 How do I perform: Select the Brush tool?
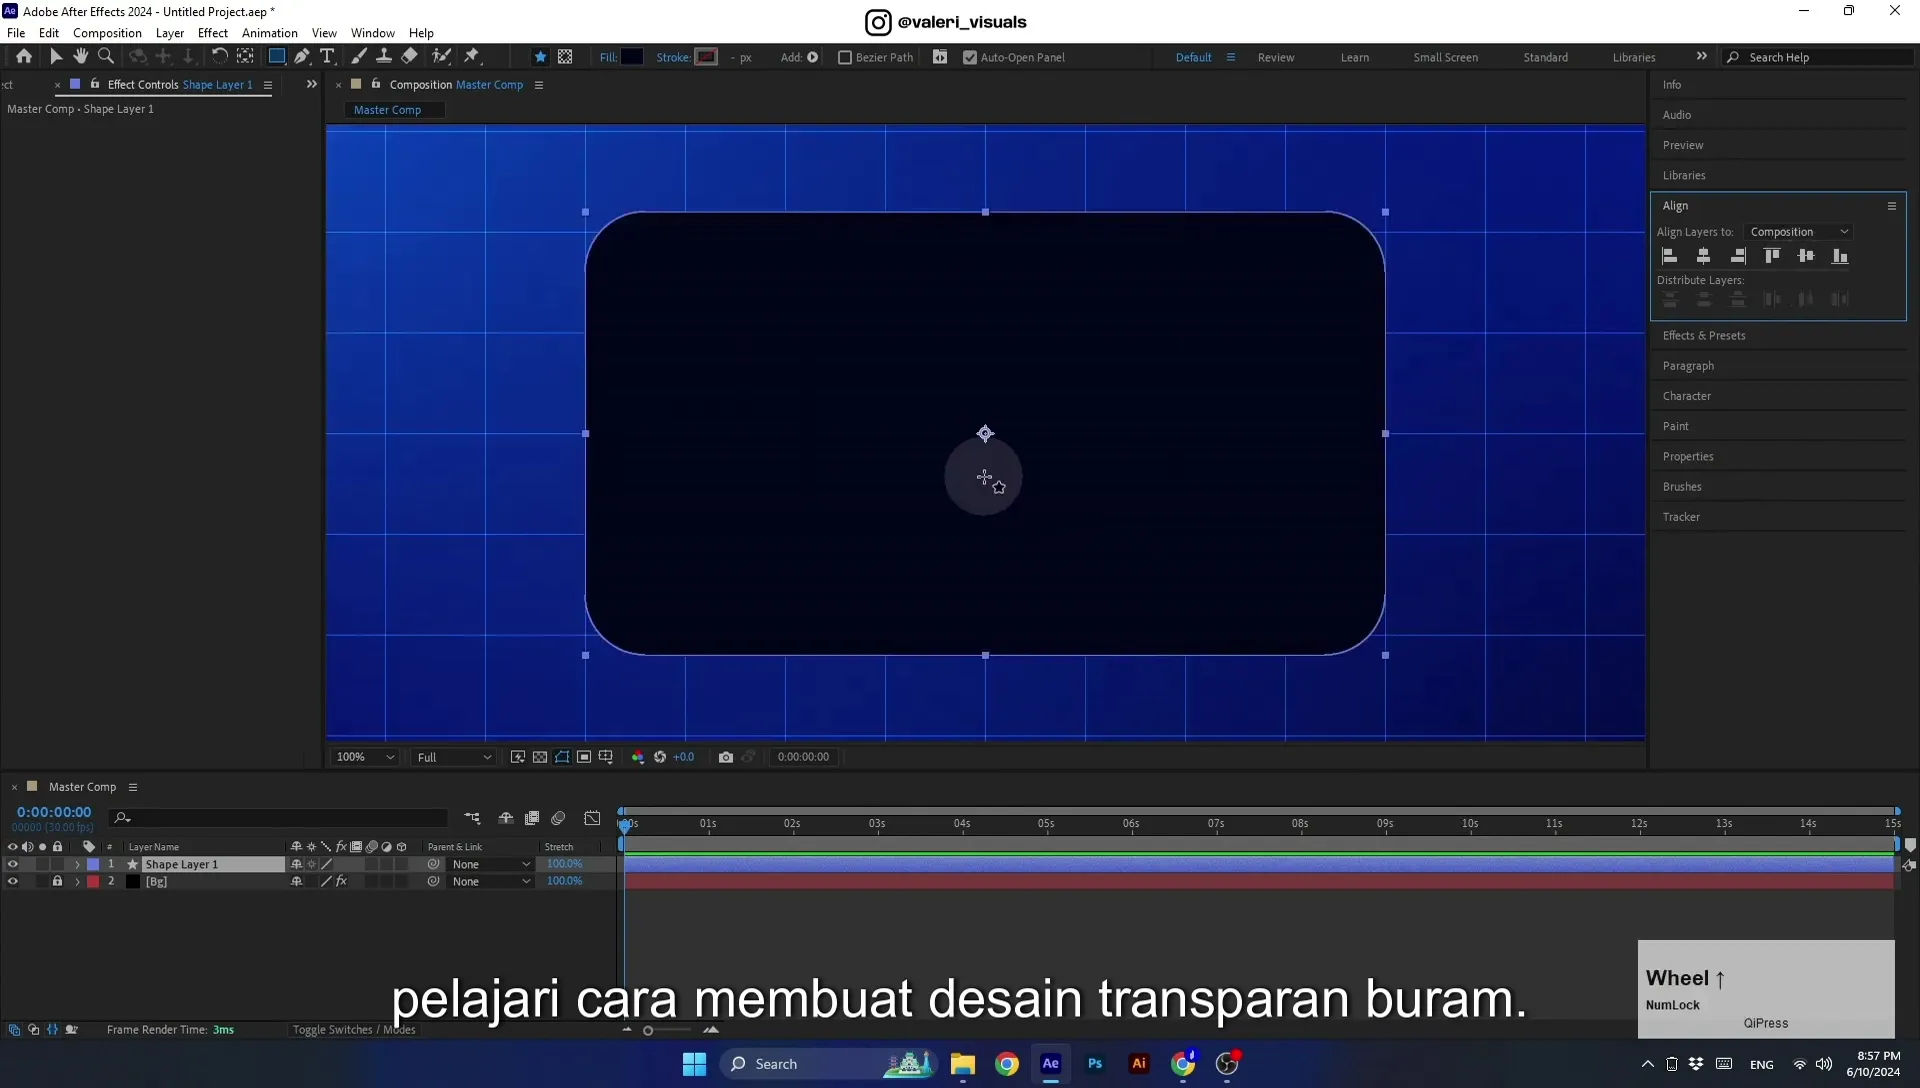tap(358, 57)
